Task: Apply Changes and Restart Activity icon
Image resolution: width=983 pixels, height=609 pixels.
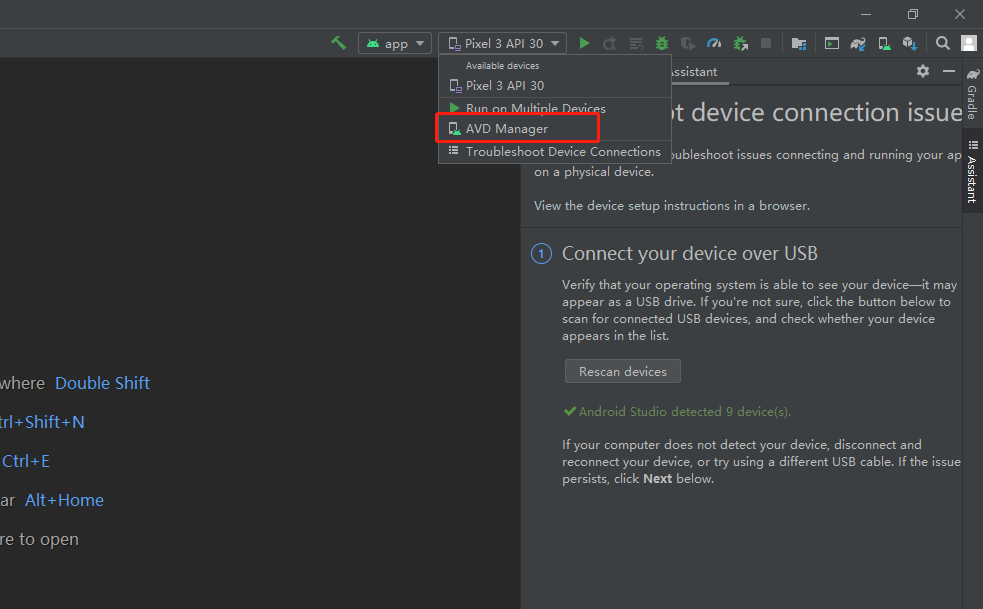Action: pos(610,43)
